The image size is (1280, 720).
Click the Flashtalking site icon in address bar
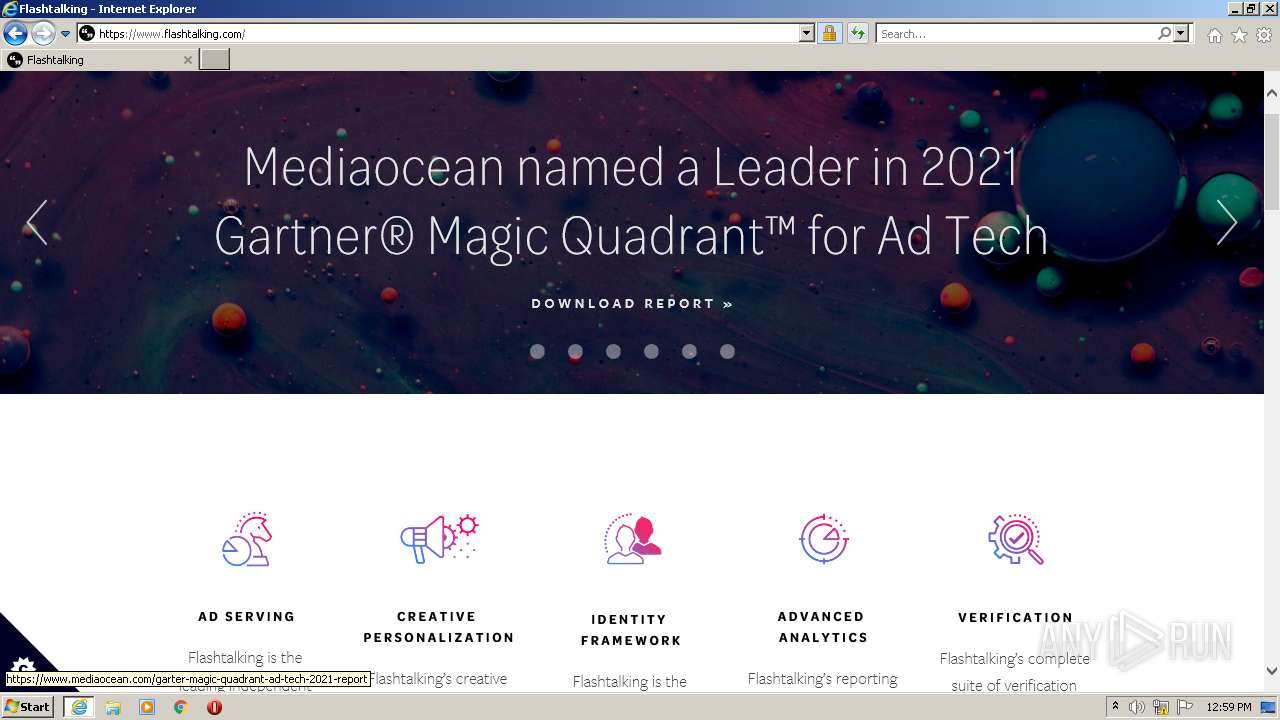click(x=87, y=34)
